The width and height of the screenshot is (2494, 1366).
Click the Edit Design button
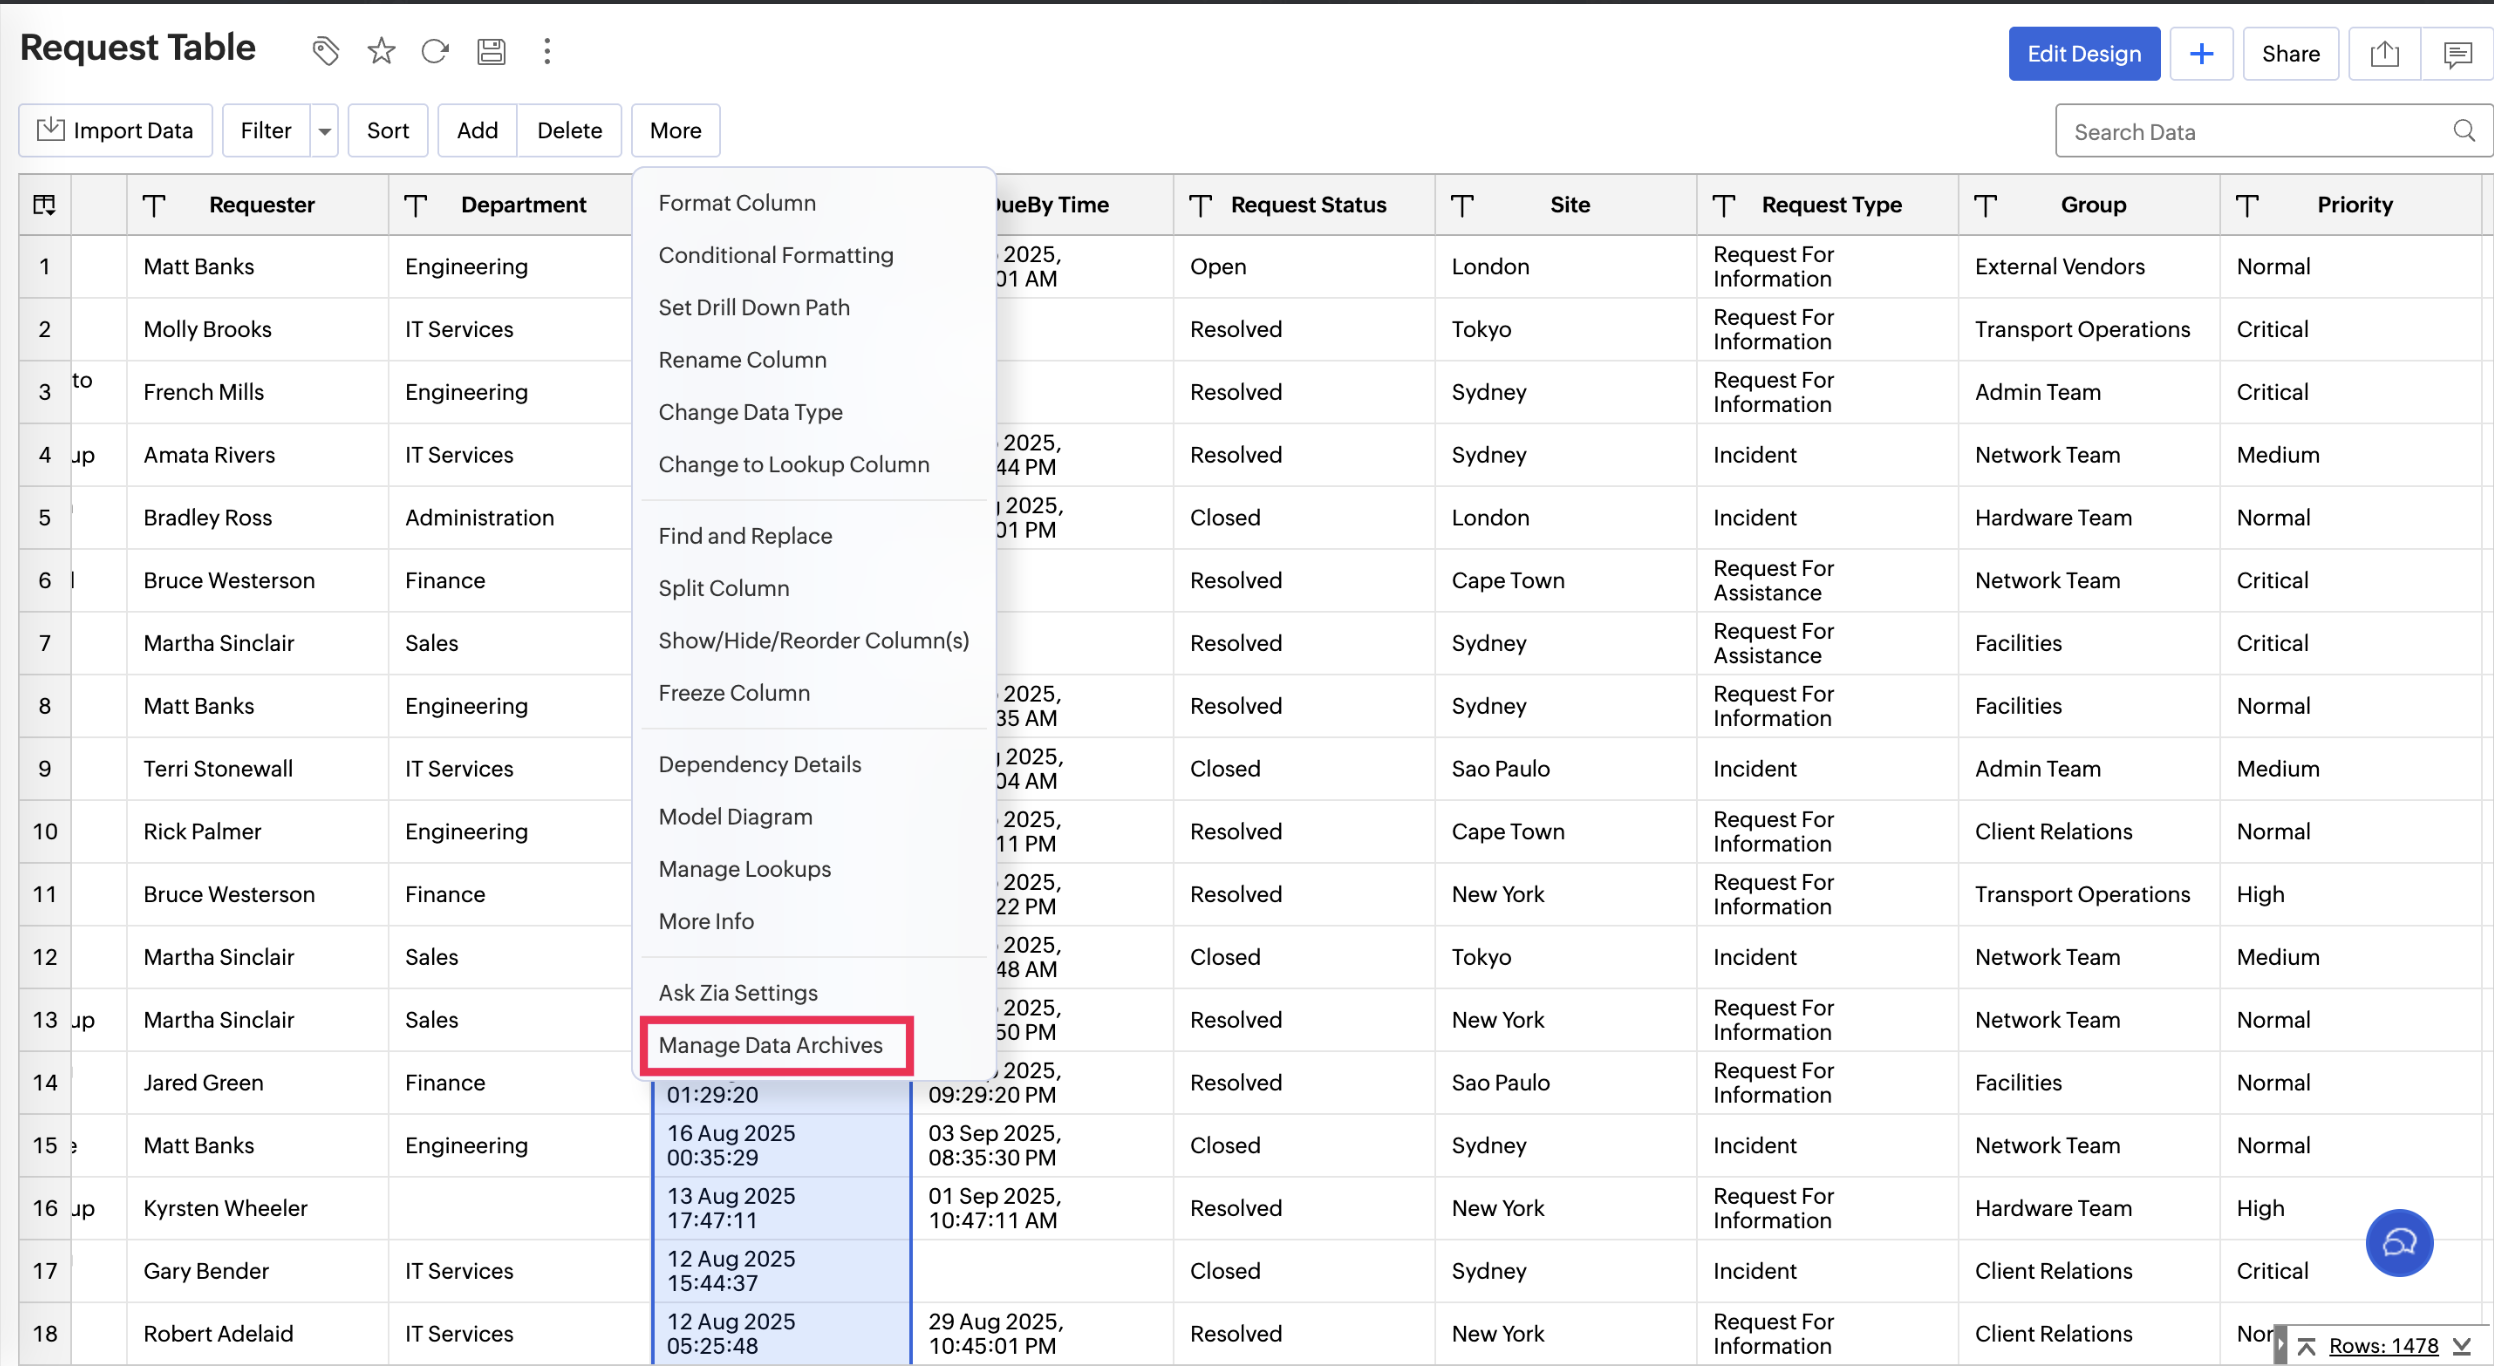[2084, 54]
